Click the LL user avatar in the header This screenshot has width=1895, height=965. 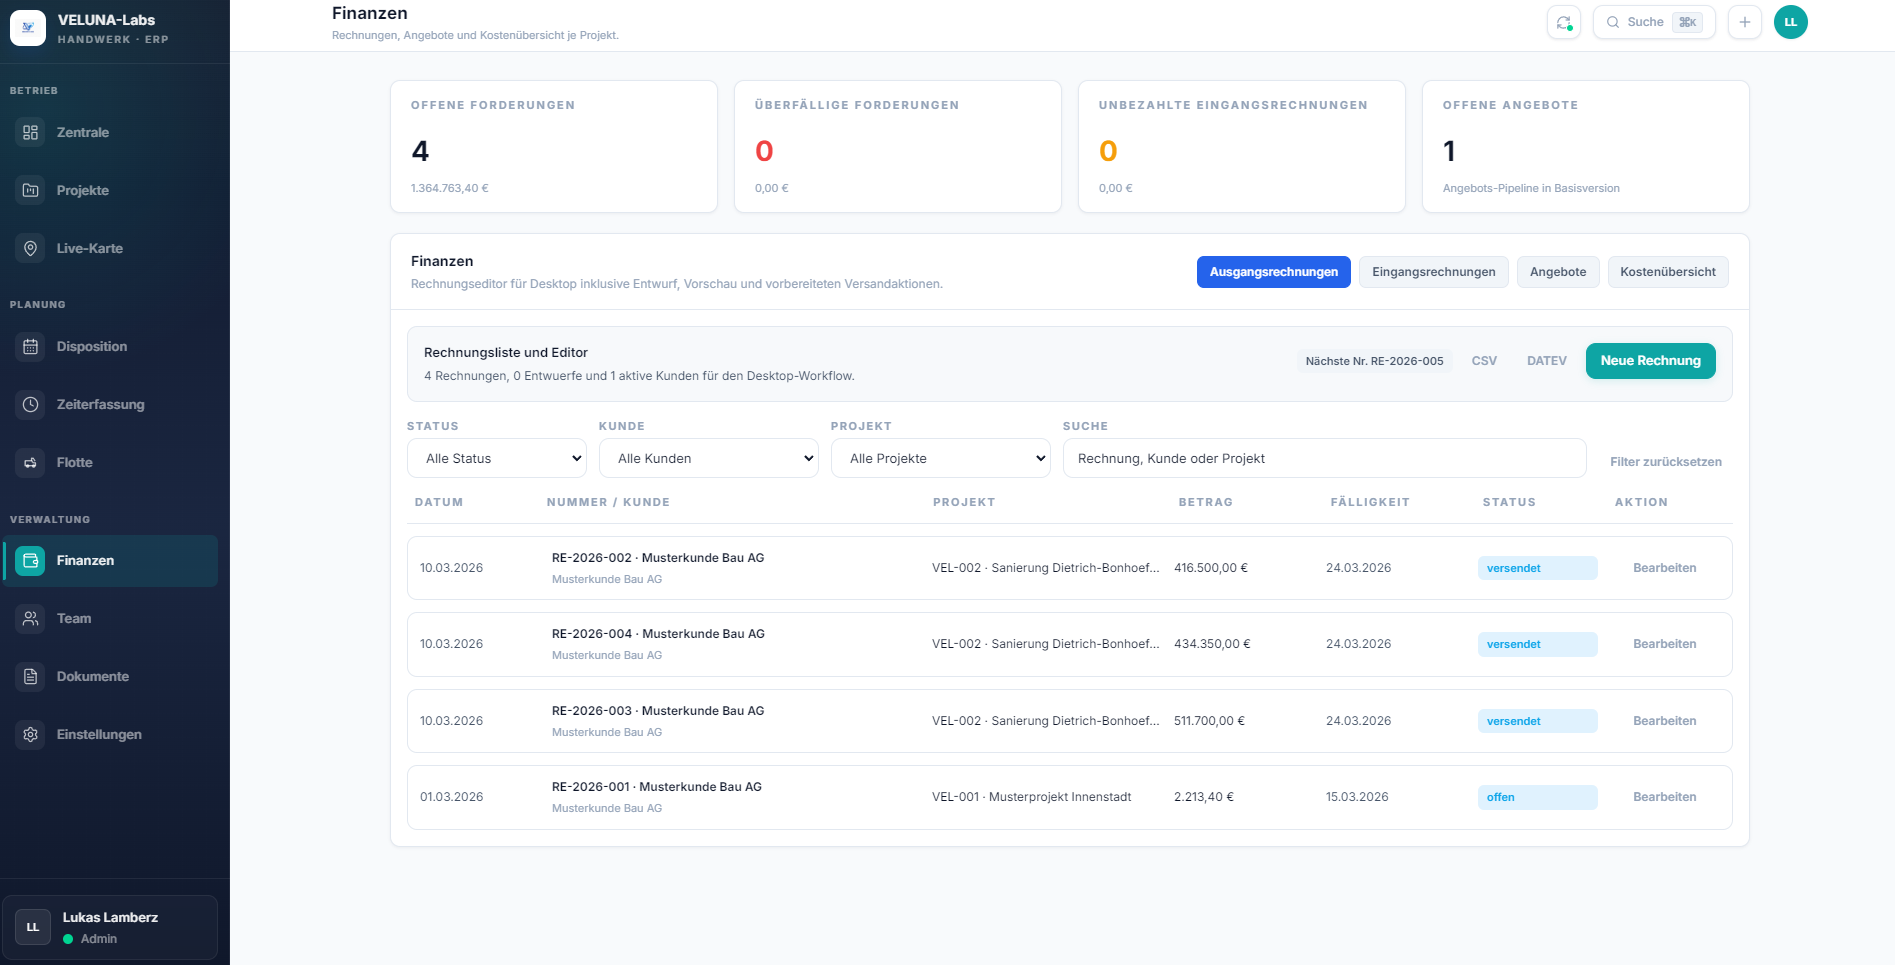pos(1790,21)
